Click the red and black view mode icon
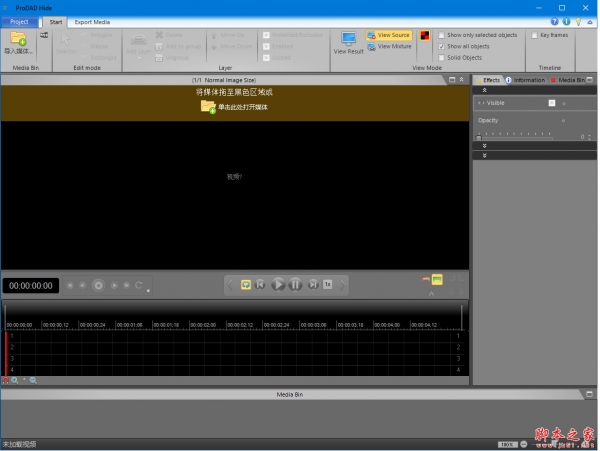The image size is (600, 451). [424, 35]
